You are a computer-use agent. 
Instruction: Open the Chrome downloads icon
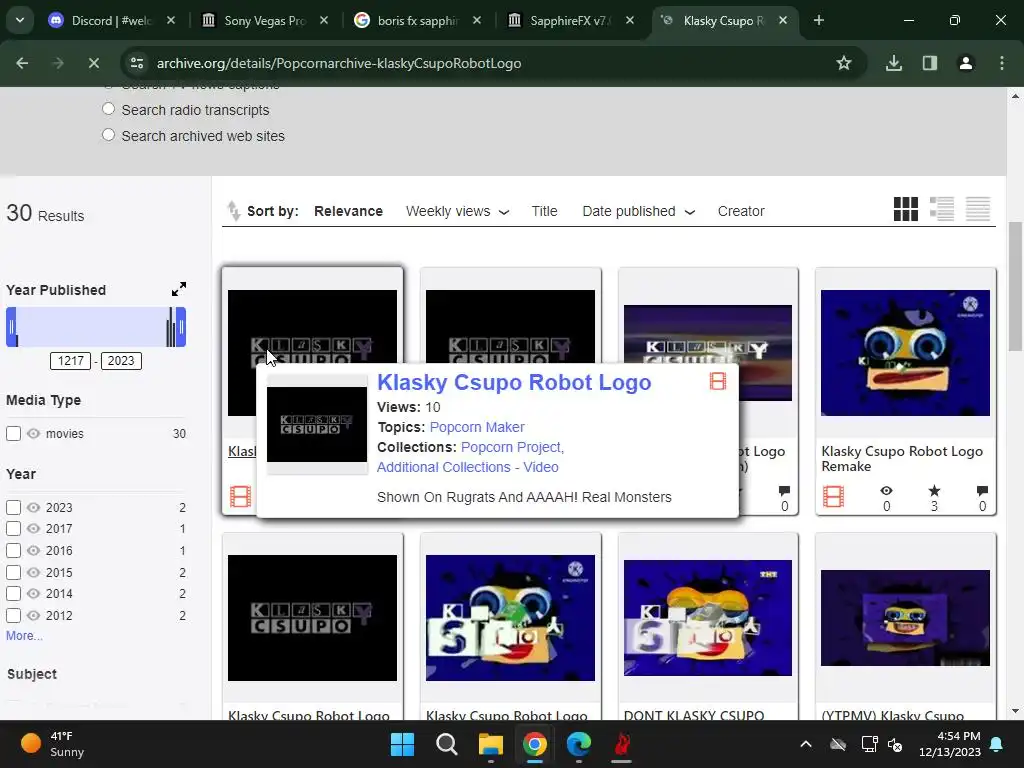[893, 63]
